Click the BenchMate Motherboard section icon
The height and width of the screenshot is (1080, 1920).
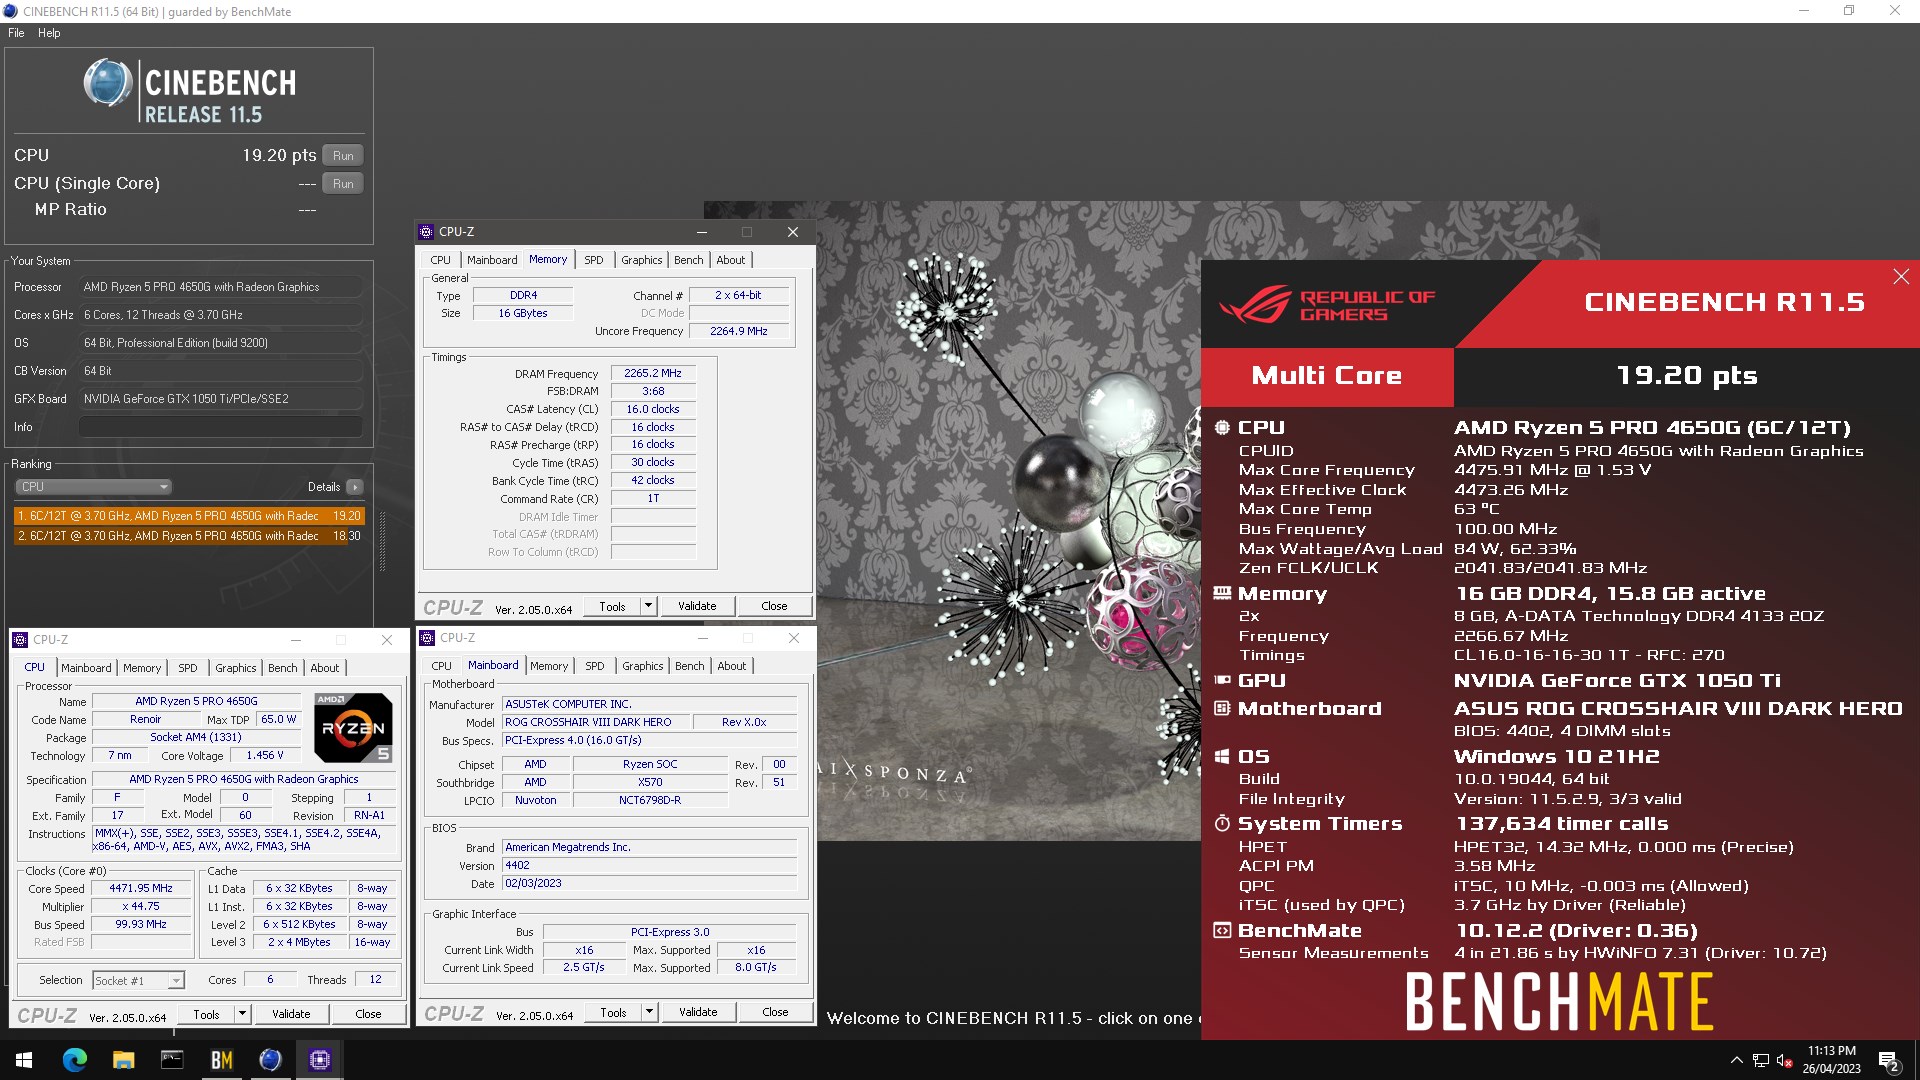pos(1222,708)
